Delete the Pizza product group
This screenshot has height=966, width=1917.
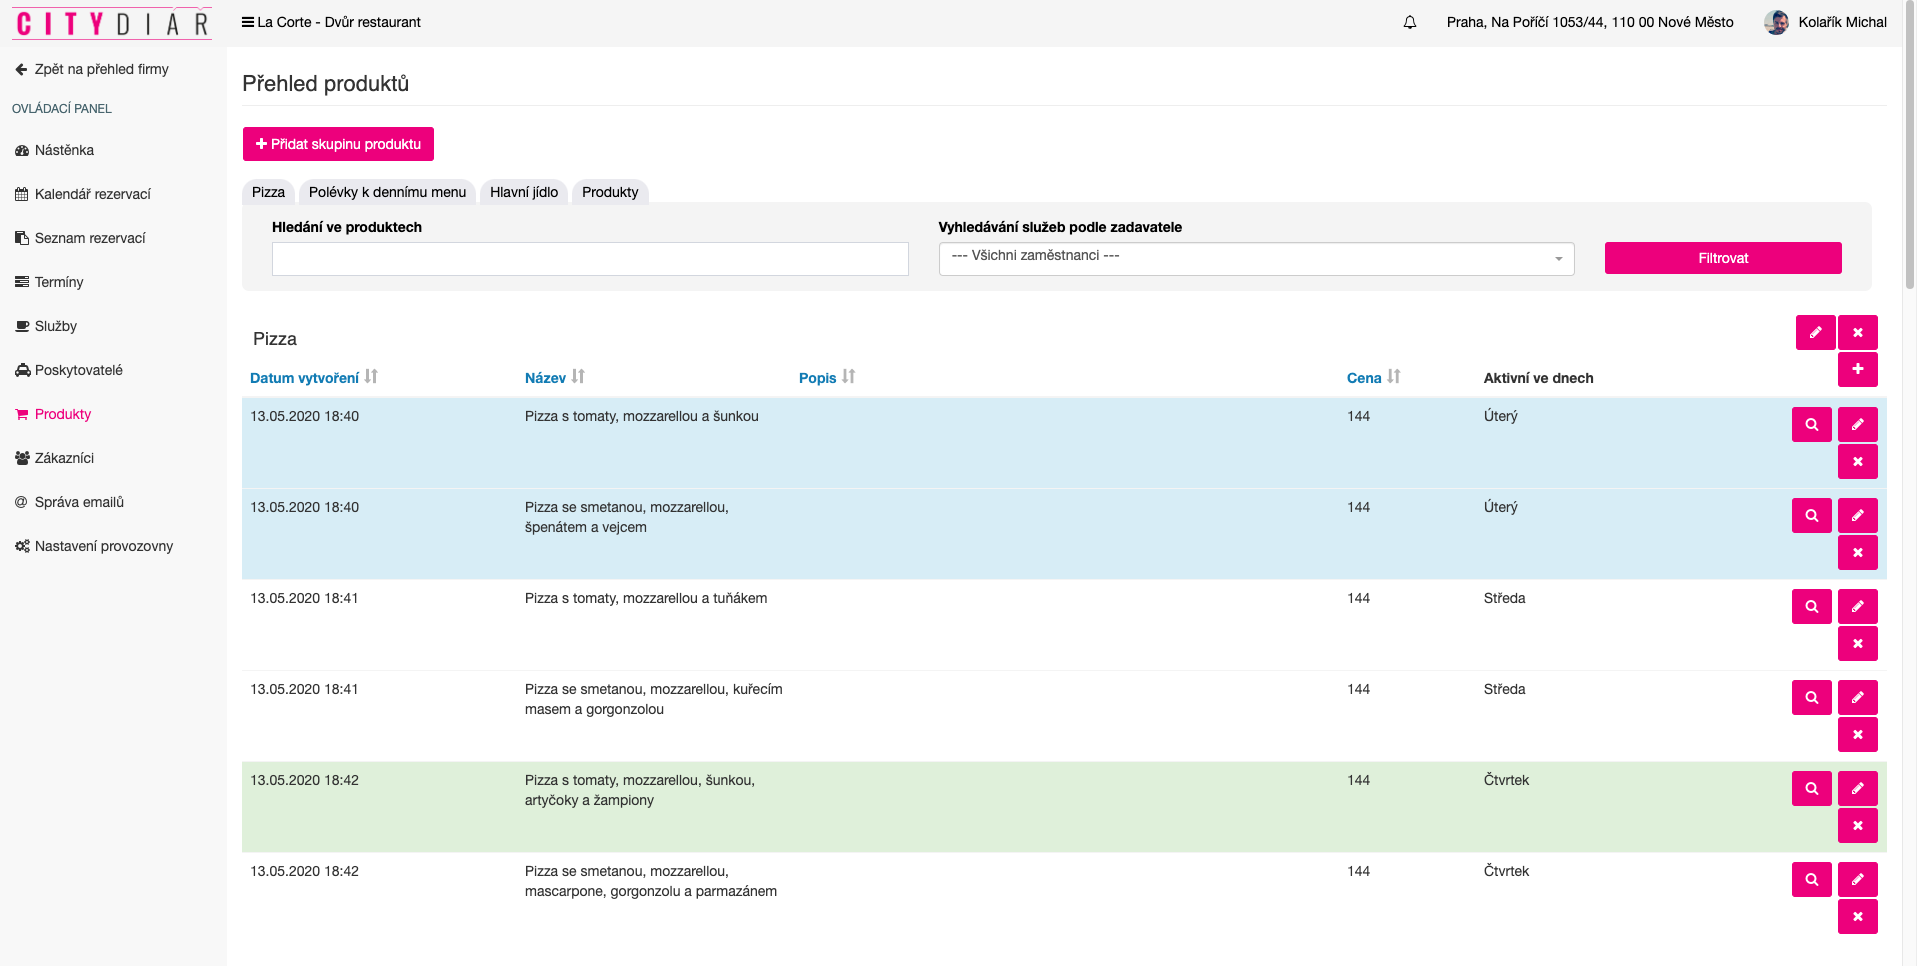click(x=1857, y=333)
